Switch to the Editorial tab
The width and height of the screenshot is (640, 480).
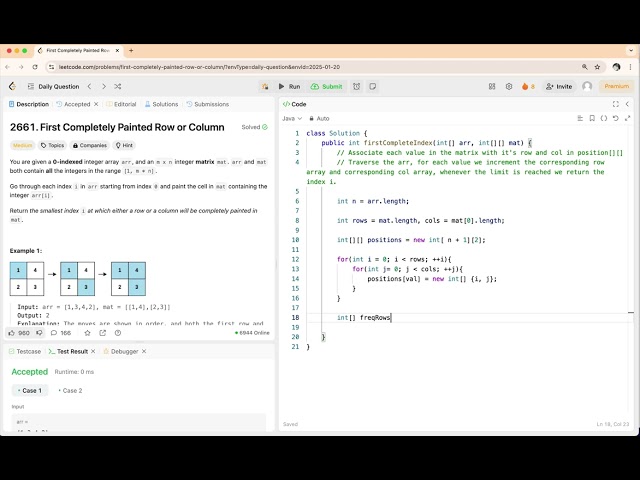click(x=121, y=104)
